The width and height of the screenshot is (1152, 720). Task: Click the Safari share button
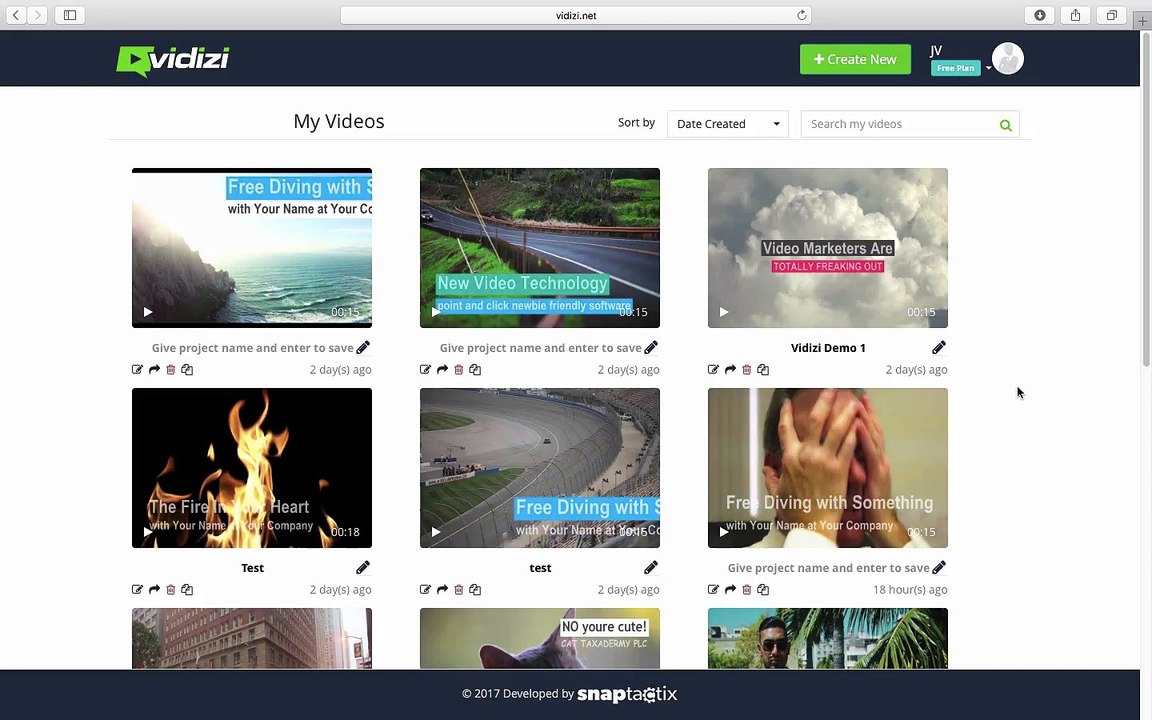[1076, 15]
